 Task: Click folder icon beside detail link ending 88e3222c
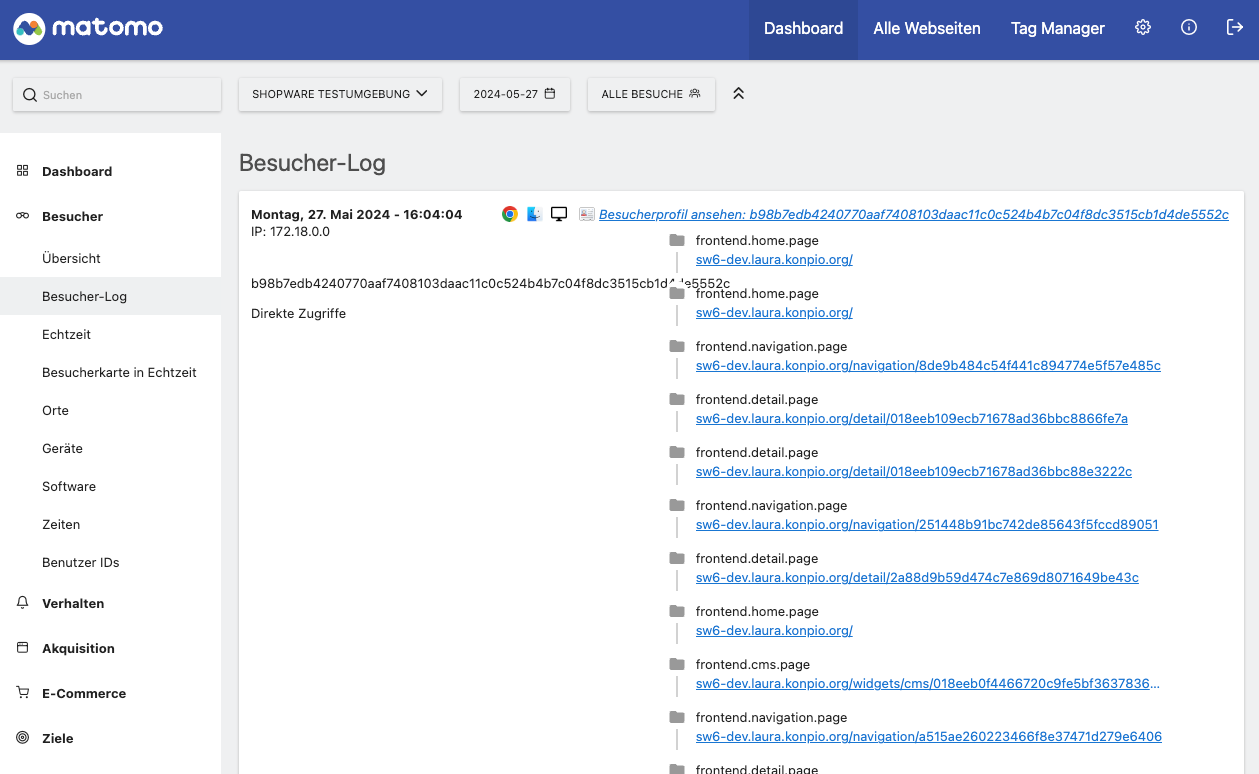pos(677,452)
